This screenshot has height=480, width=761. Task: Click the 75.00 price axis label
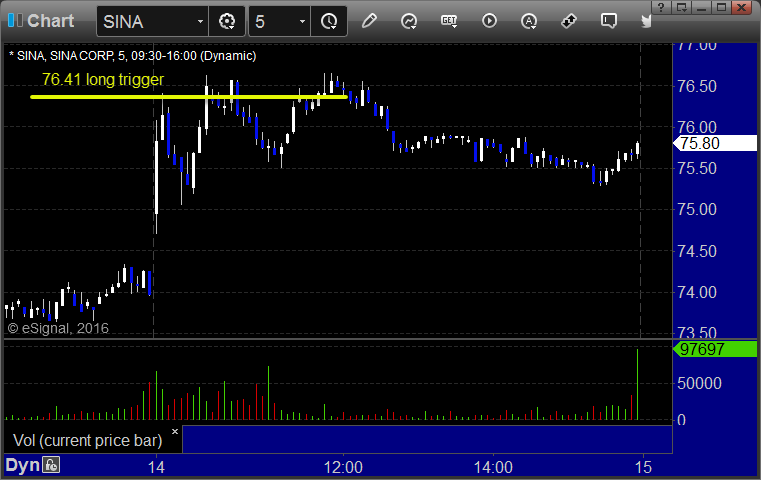tap(697, 209)
